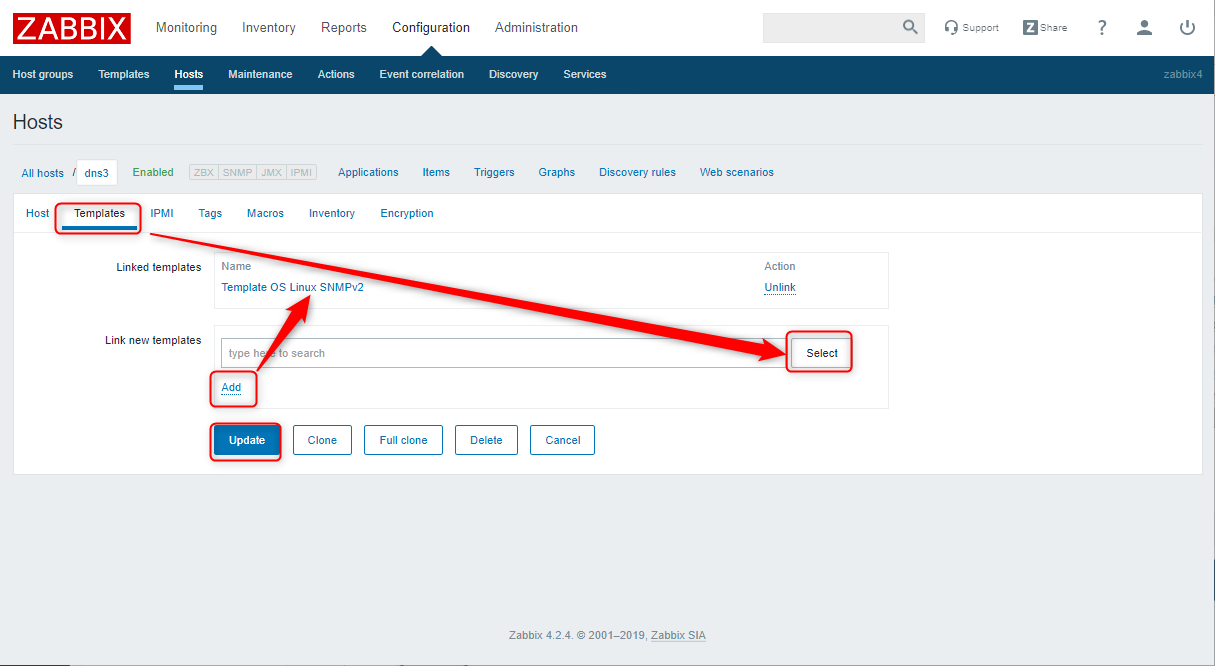
Task: Open the Share Z icon link
Action: [x=1045, y=28]
